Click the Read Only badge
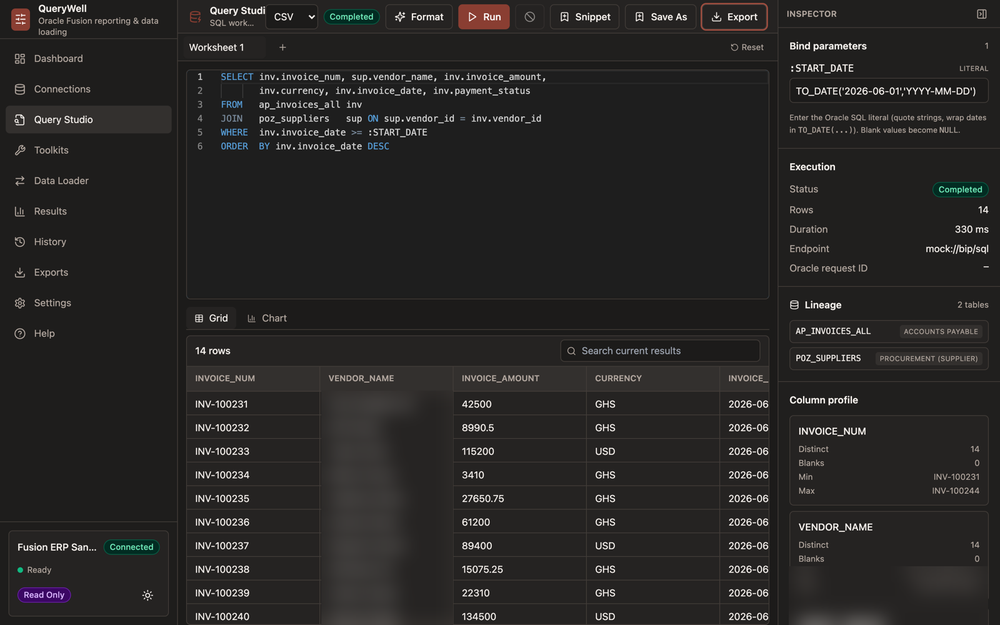The height and width of the screenshot is (625, 1000). [44, 595]
